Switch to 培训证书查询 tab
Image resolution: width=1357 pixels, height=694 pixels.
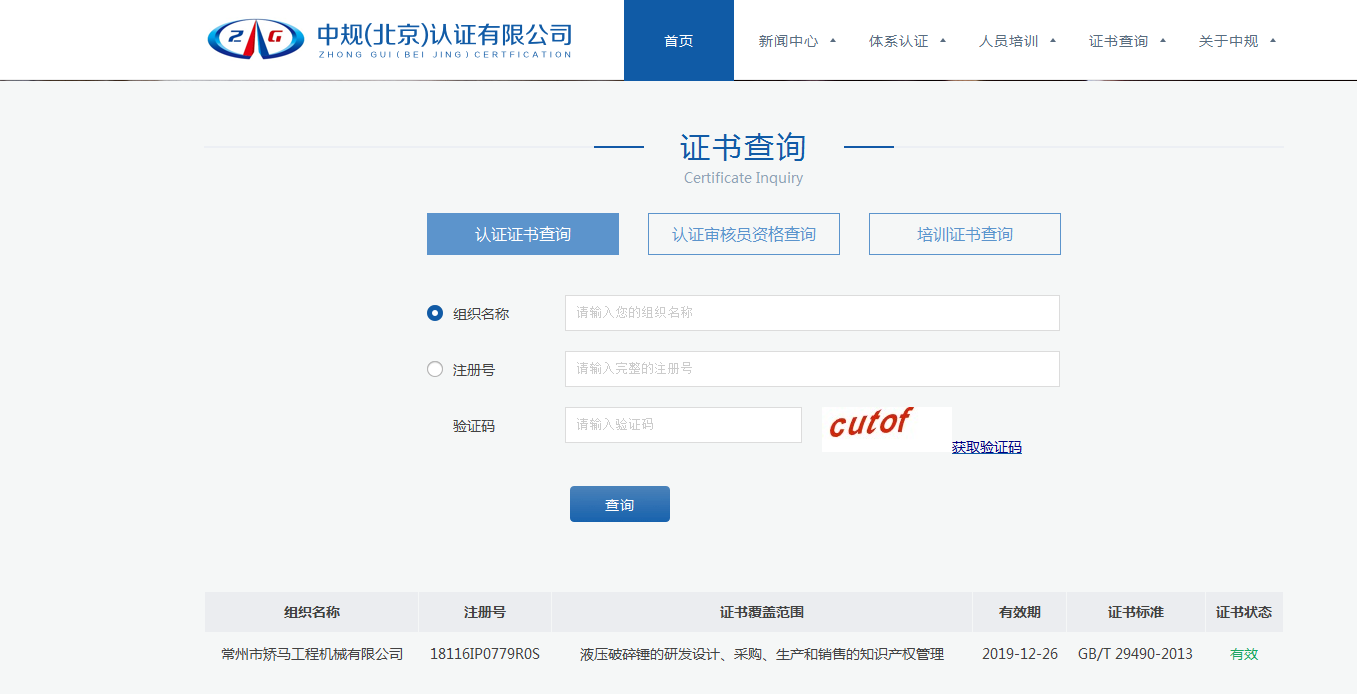pyautogui.click(x=964, y=234)
